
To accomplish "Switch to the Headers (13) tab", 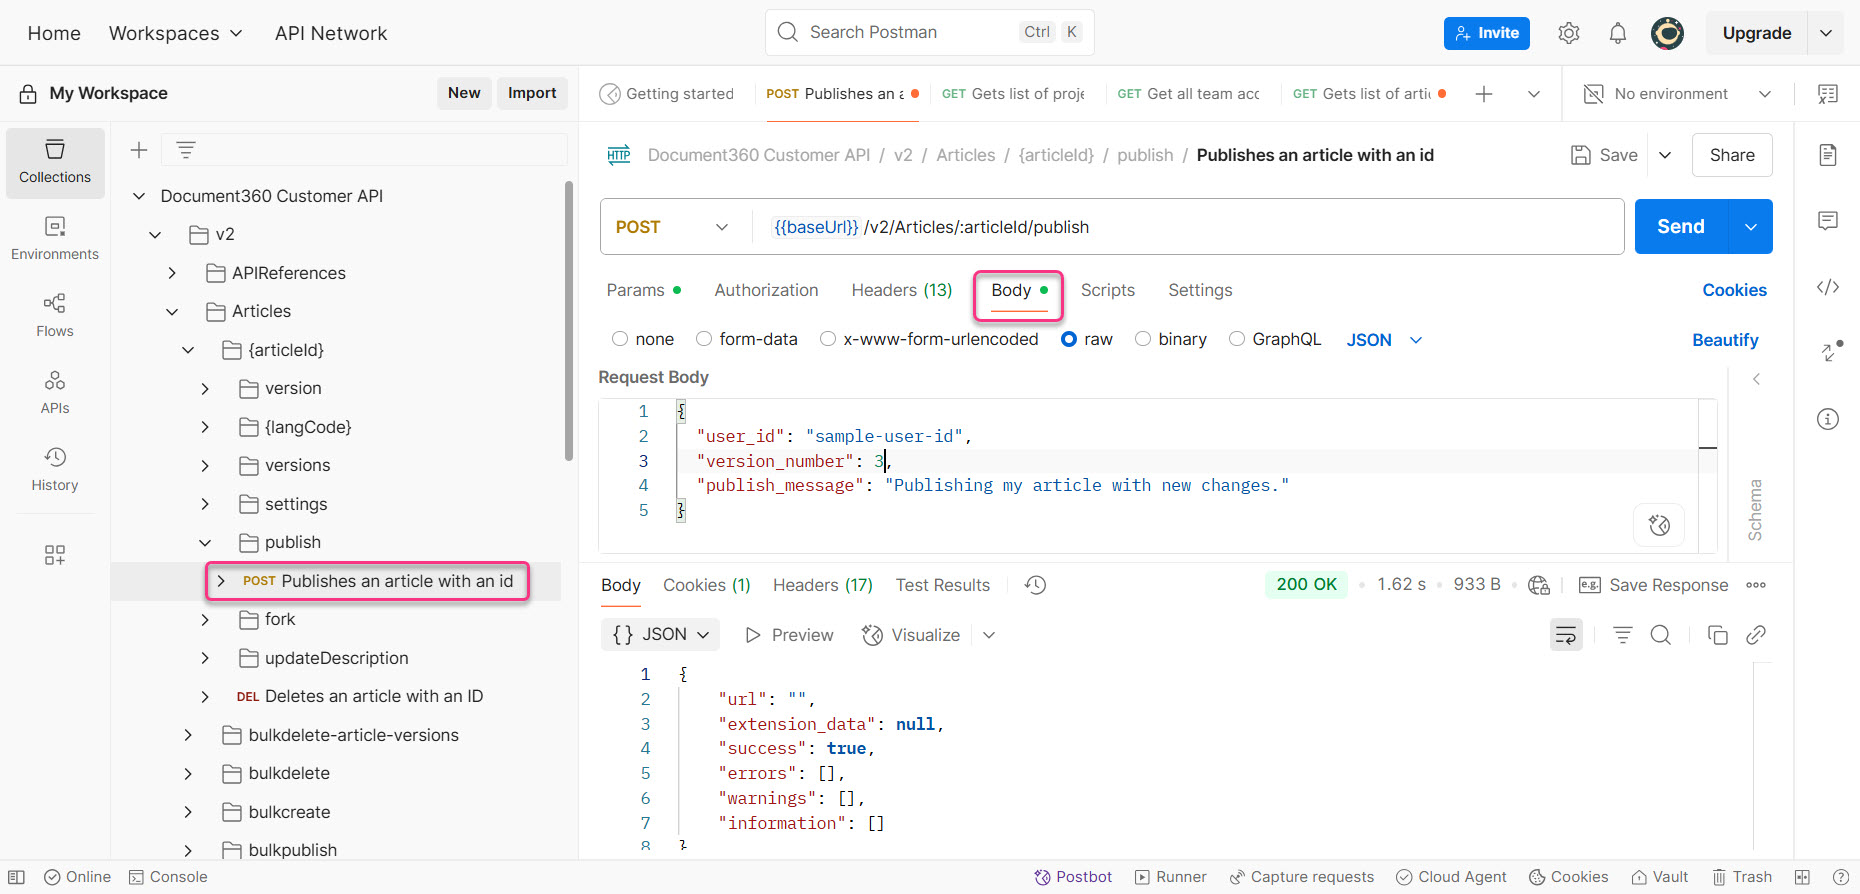I will (x=902, y=290).
